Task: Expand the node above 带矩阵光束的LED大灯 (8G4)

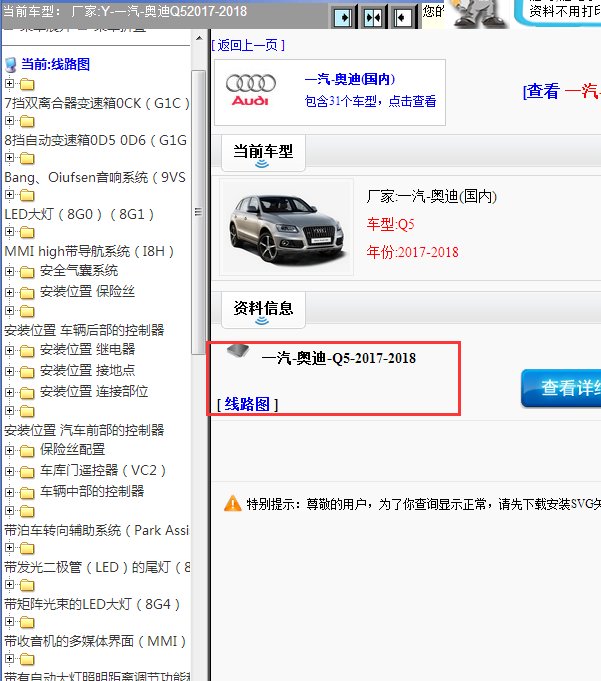Action: [9, 584]
